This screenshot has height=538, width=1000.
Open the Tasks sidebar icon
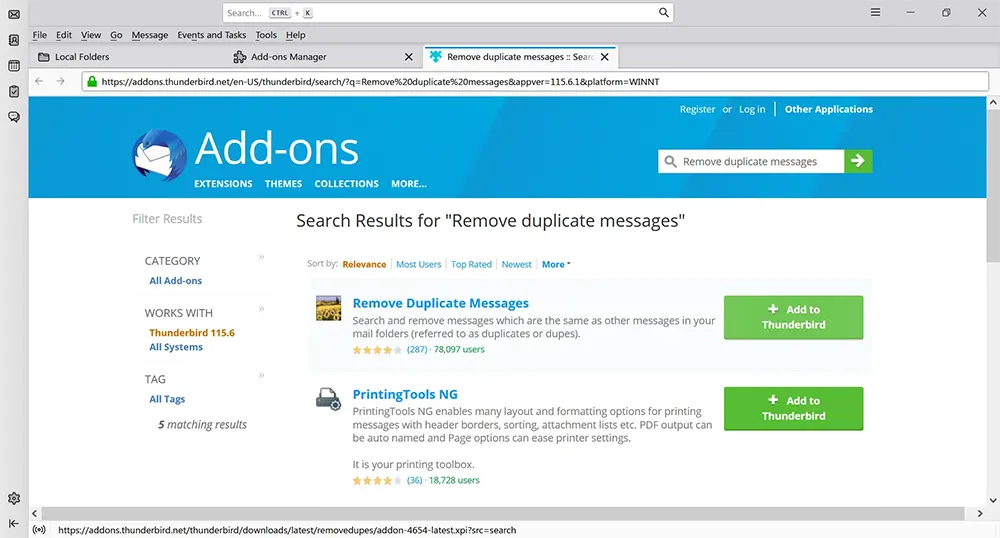(x=14, y=91)
